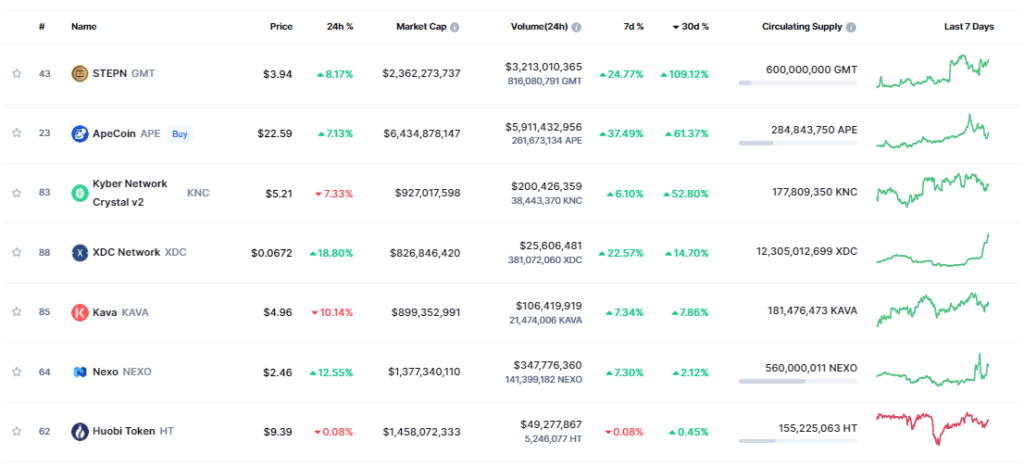Open the XDC Network coin page link
The image size is (1024, 467).
tap(125, 253)
